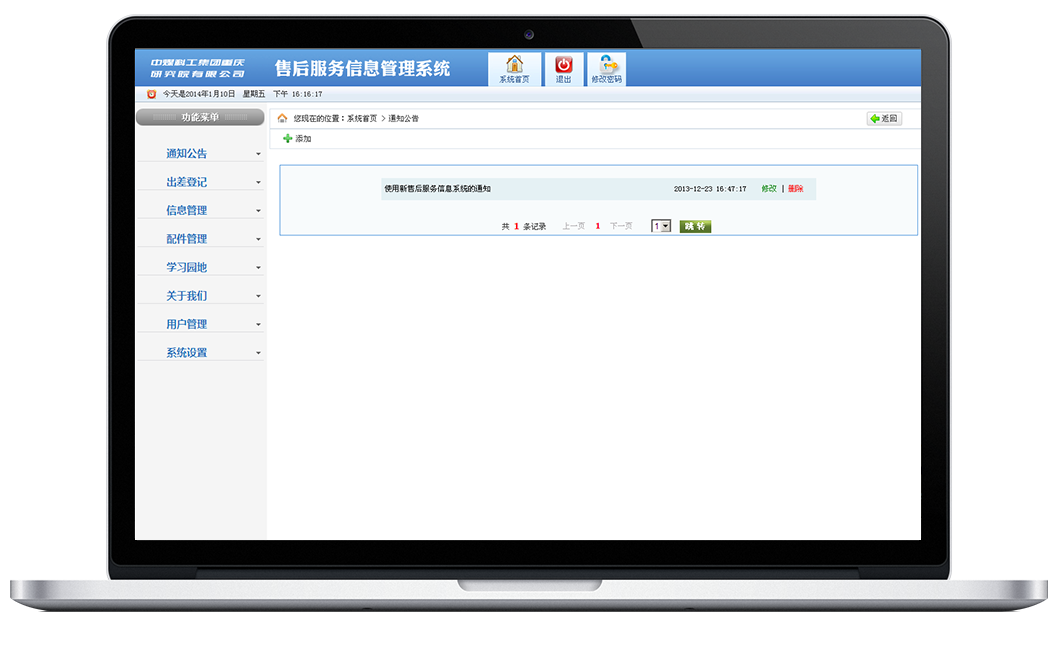Click the red 删除 delete link
The height and width of the screenshot is (662, 1057).
pos(796,189)
